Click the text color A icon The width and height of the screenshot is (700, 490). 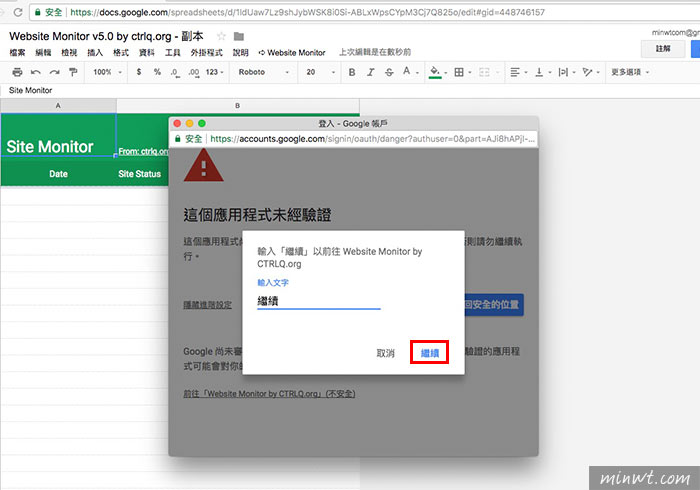coord(406,71)
